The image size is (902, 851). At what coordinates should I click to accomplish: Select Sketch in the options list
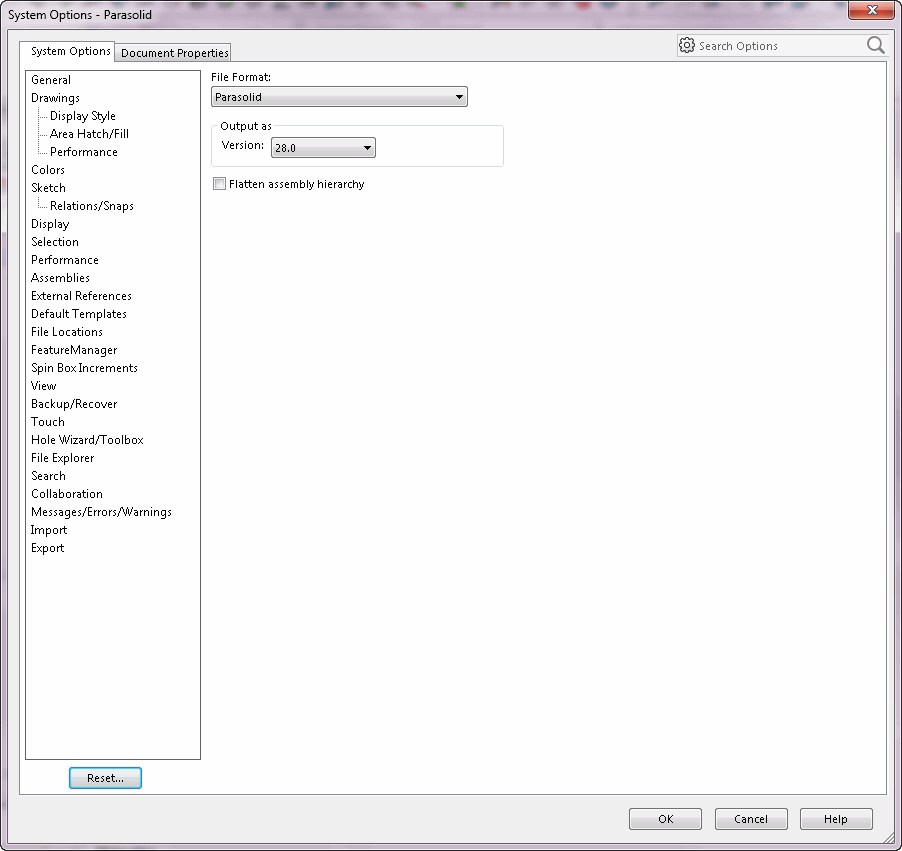pos(48,188)
